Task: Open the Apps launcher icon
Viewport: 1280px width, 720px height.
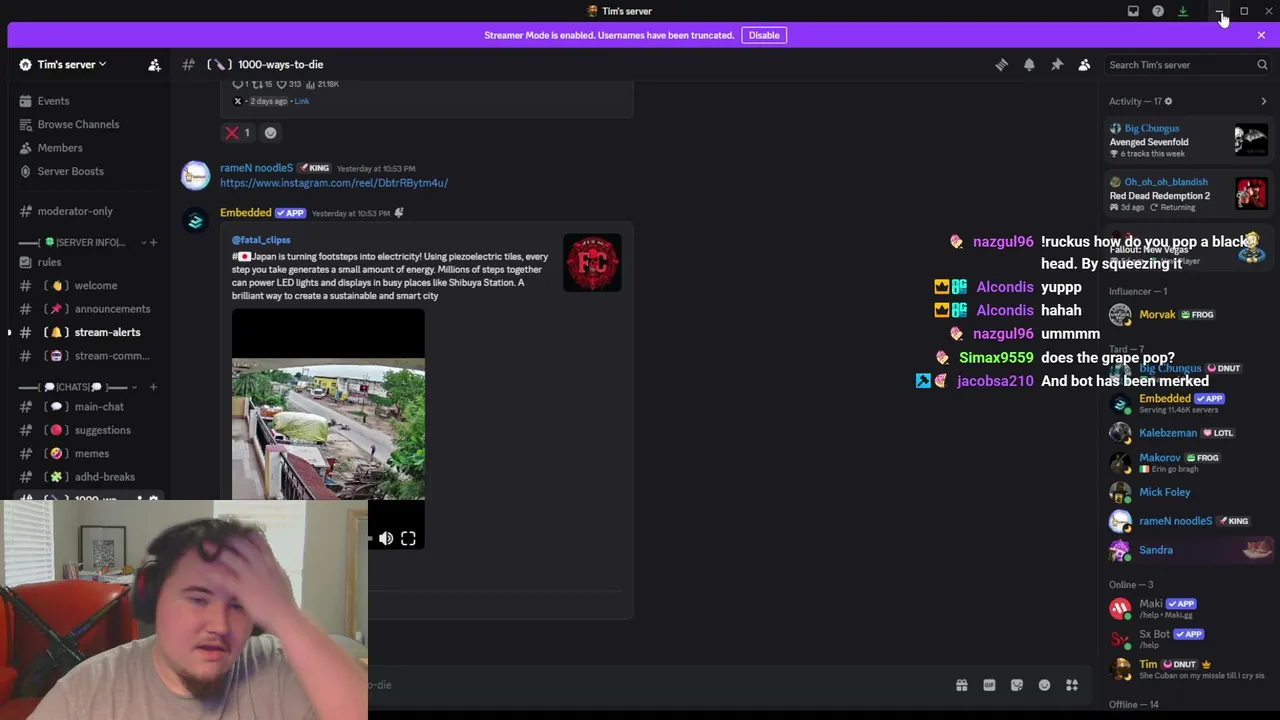Action: (1072, 685)
